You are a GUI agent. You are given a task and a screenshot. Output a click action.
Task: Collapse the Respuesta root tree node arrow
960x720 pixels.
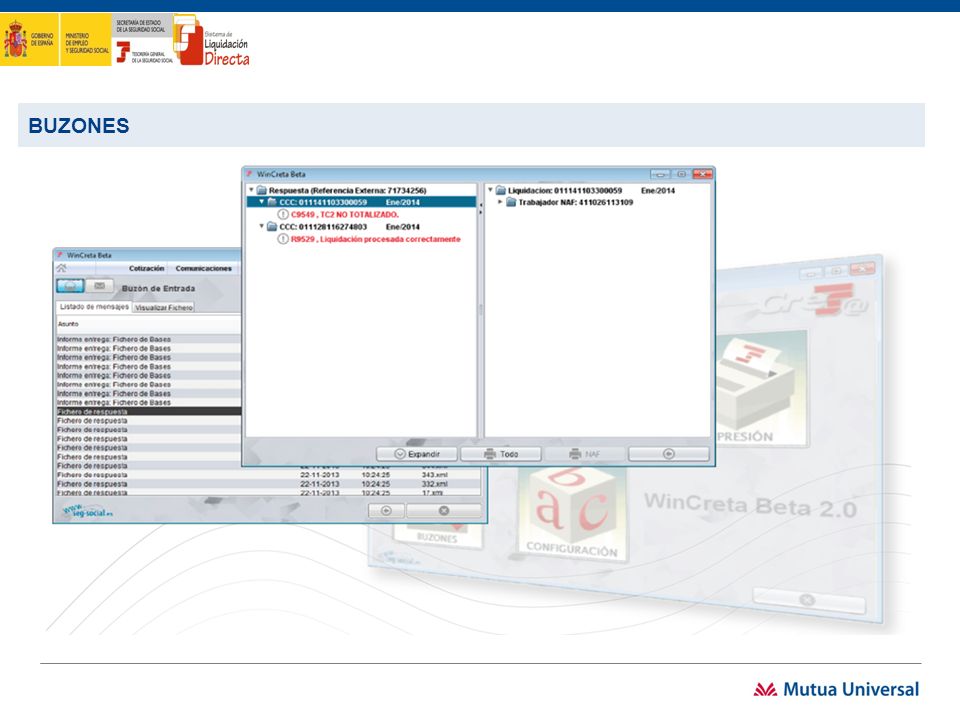(x=251, y=190)
